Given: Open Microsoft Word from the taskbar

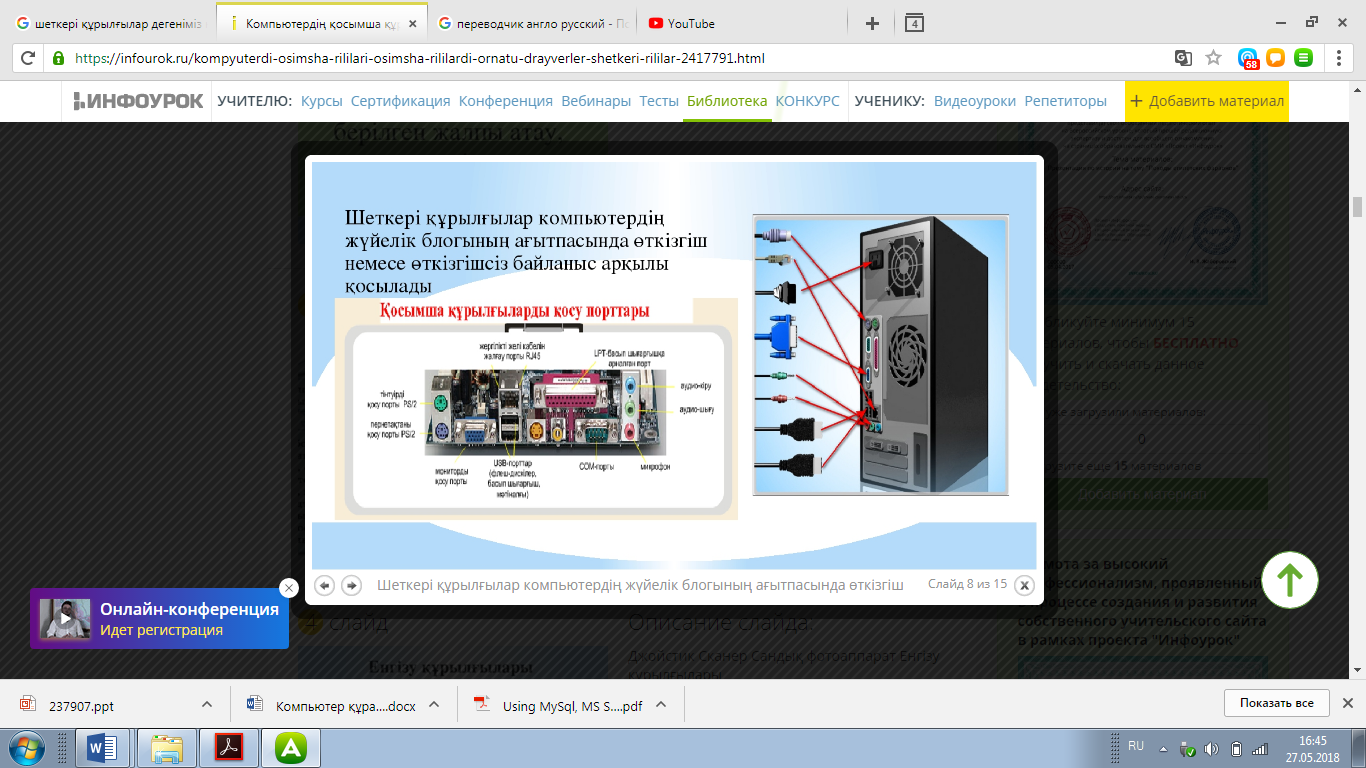Looking at the screenshot, I should [x=103, y=747].
